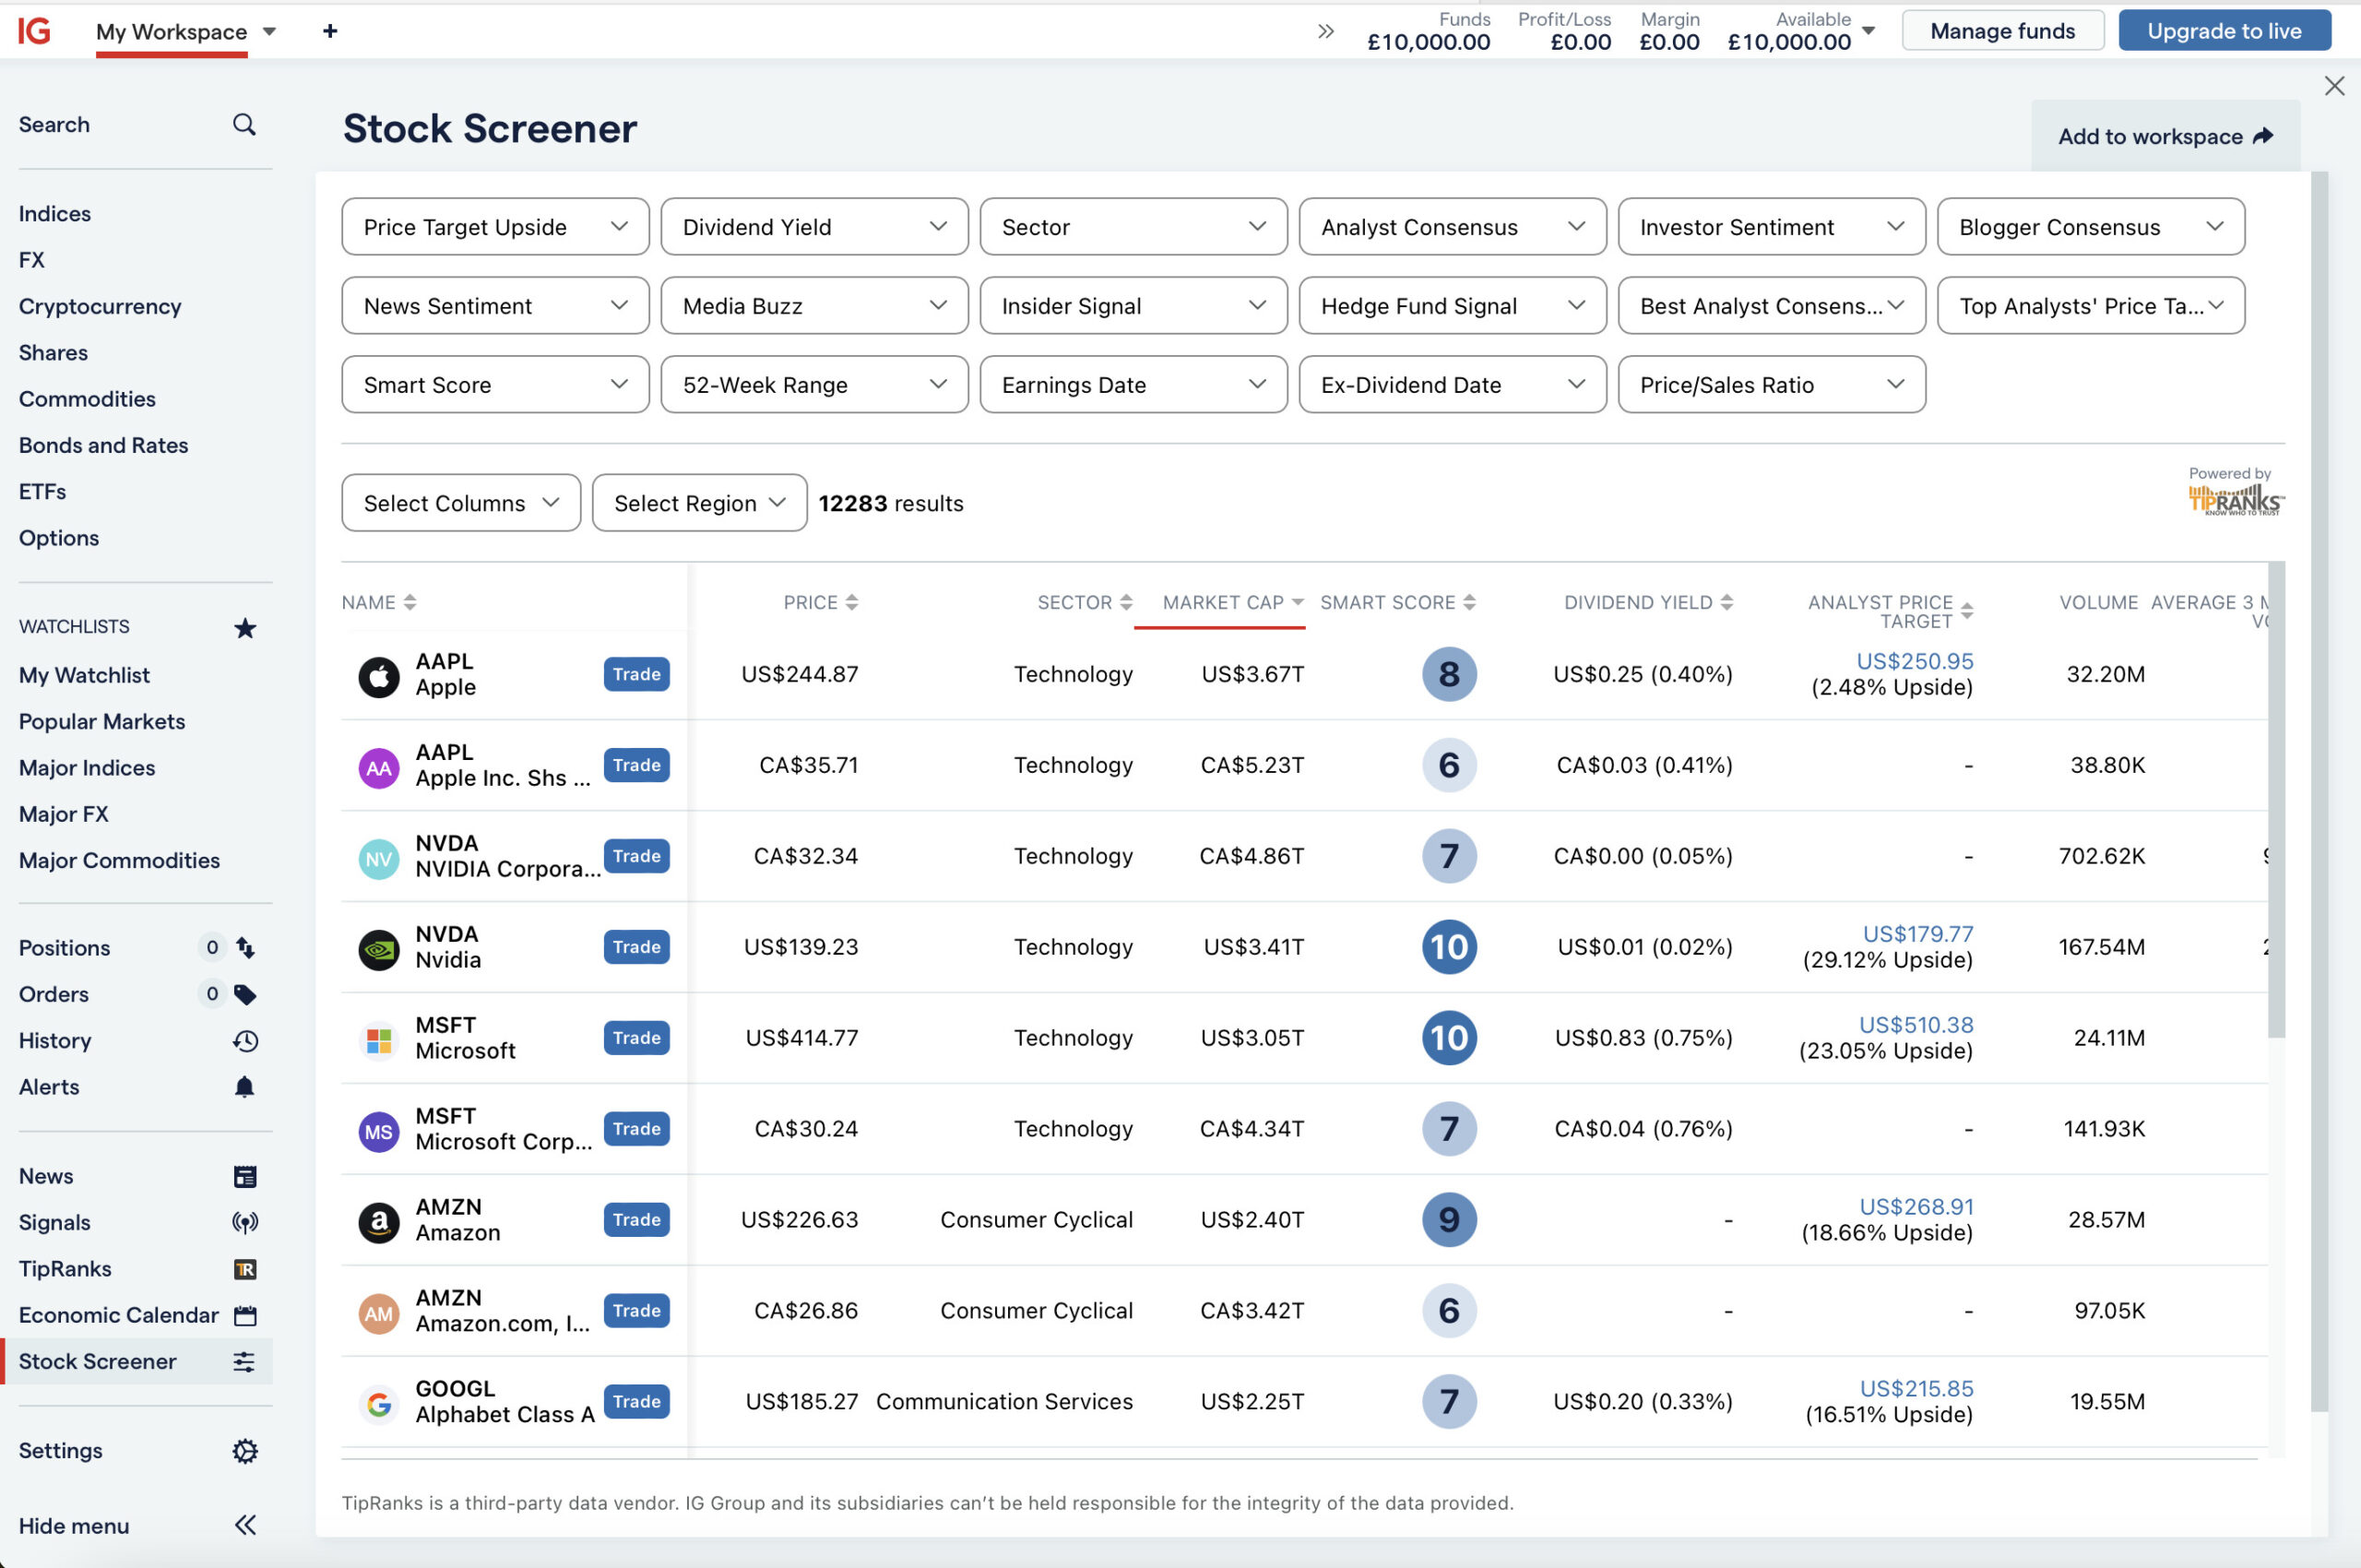Toggle sort on Smart Score column

[1397, 602]
